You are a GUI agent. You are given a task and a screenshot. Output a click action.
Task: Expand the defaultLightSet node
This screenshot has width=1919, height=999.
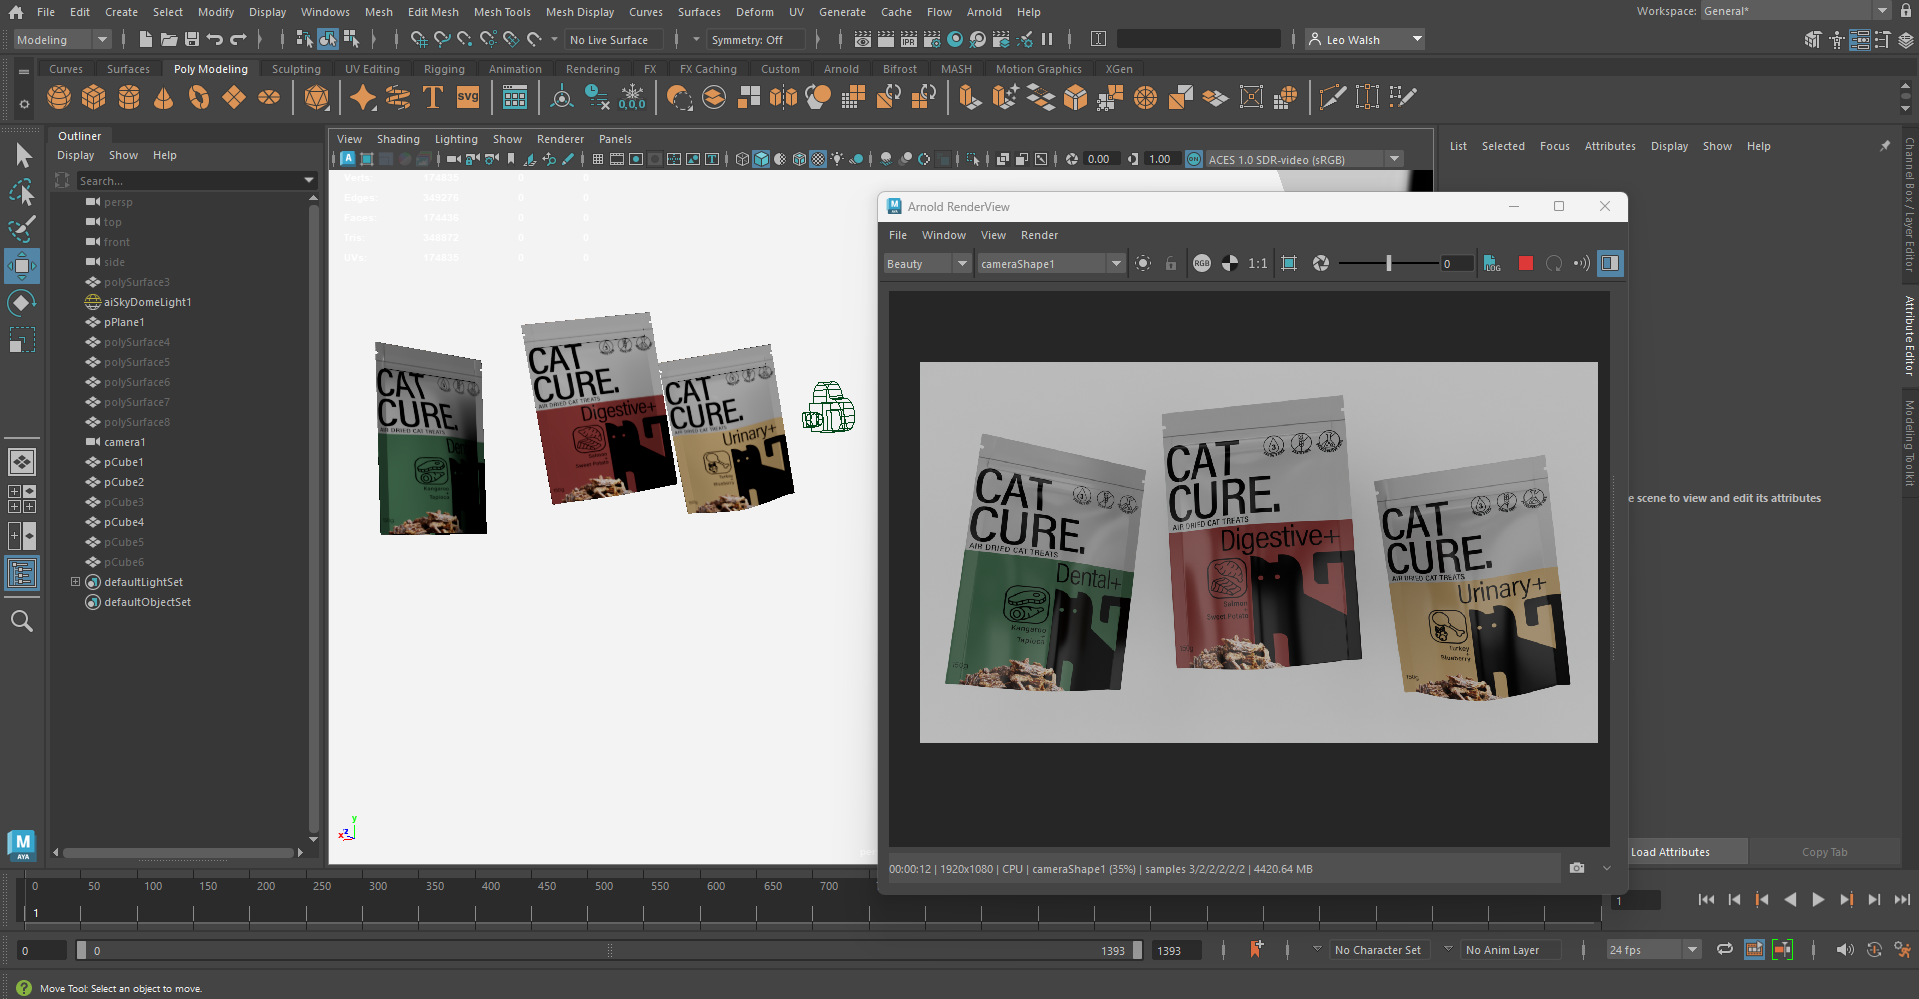(x=75, y=582)
